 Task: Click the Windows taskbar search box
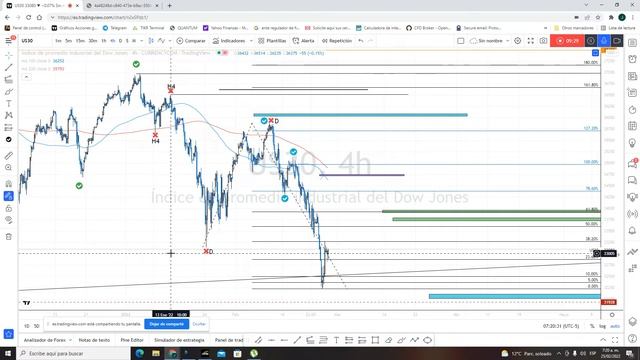coord(73,353)
